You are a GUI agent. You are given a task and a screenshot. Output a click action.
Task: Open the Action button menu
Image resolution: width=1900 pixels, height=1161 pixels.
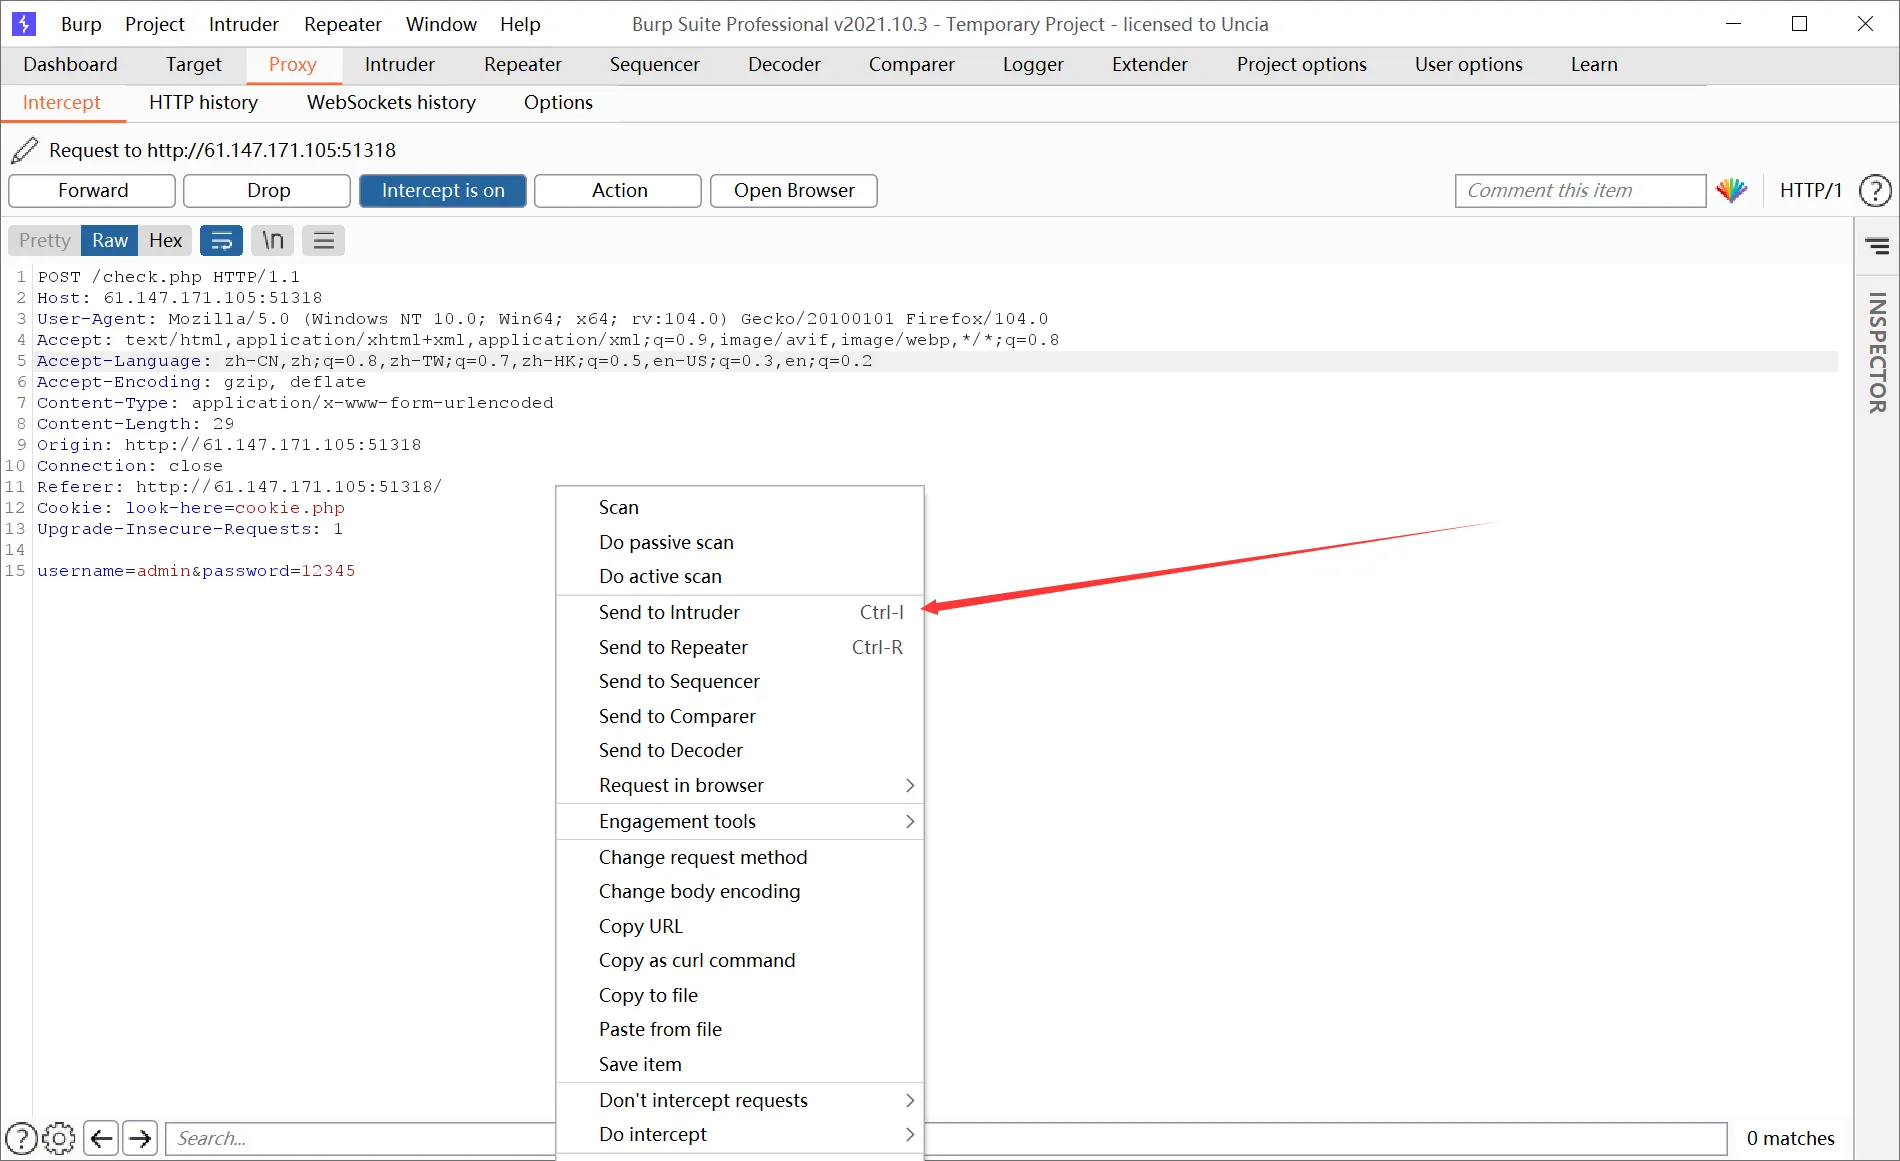pyautogui.click(x=619, y=190)
